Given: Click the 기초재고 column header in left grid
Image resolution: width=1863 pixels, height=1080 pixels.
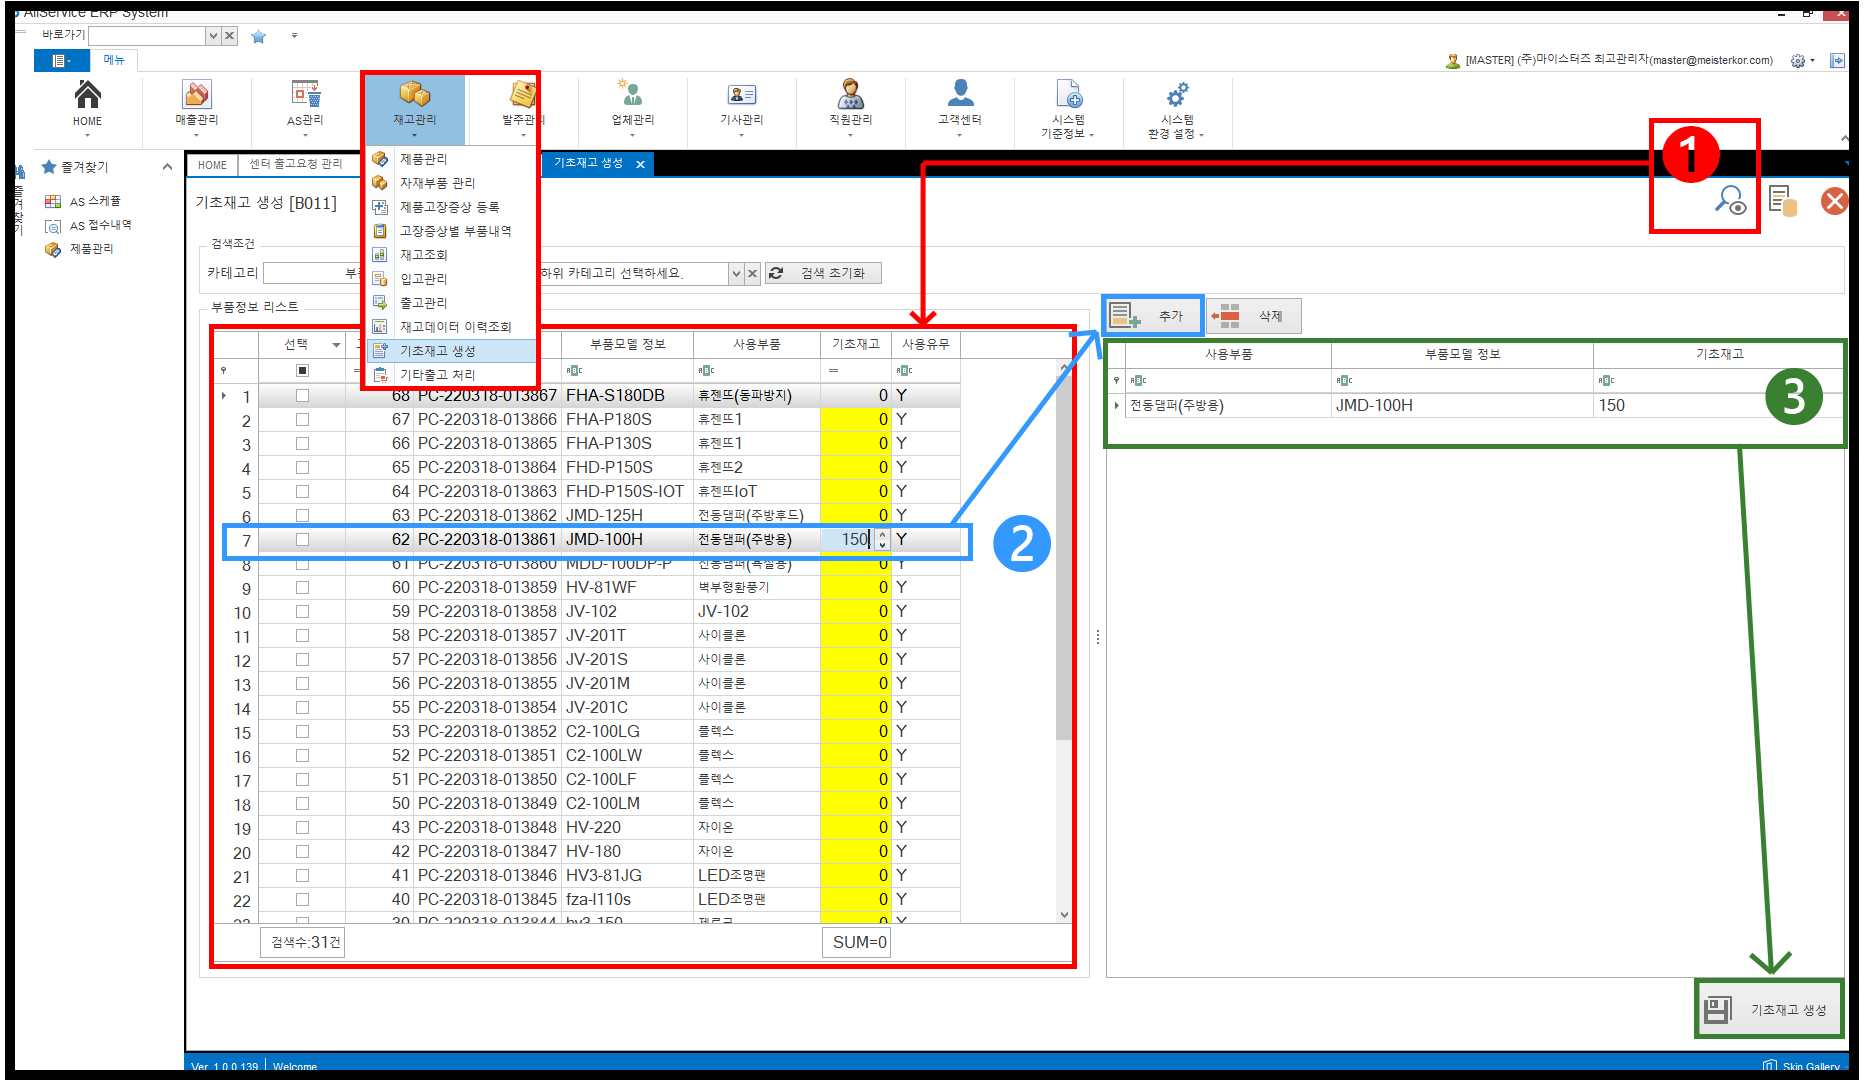Looking at the screenshot, I should (x=855, y=344).
